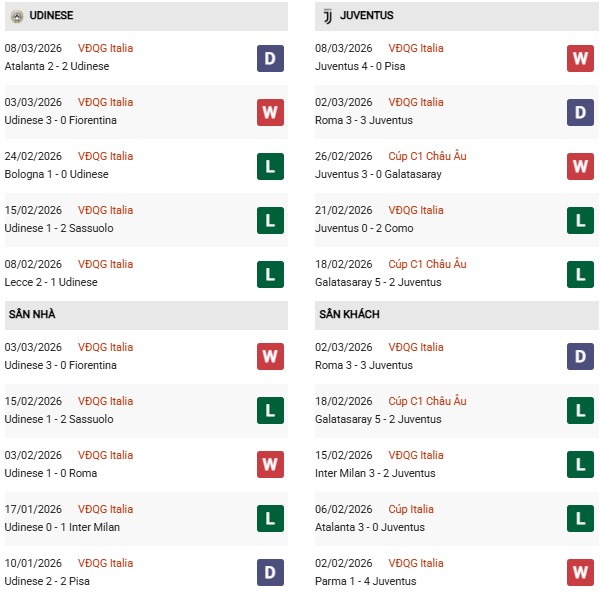
Task: Open the JUVENTUS team header
Action: click(x=366, y=16)
